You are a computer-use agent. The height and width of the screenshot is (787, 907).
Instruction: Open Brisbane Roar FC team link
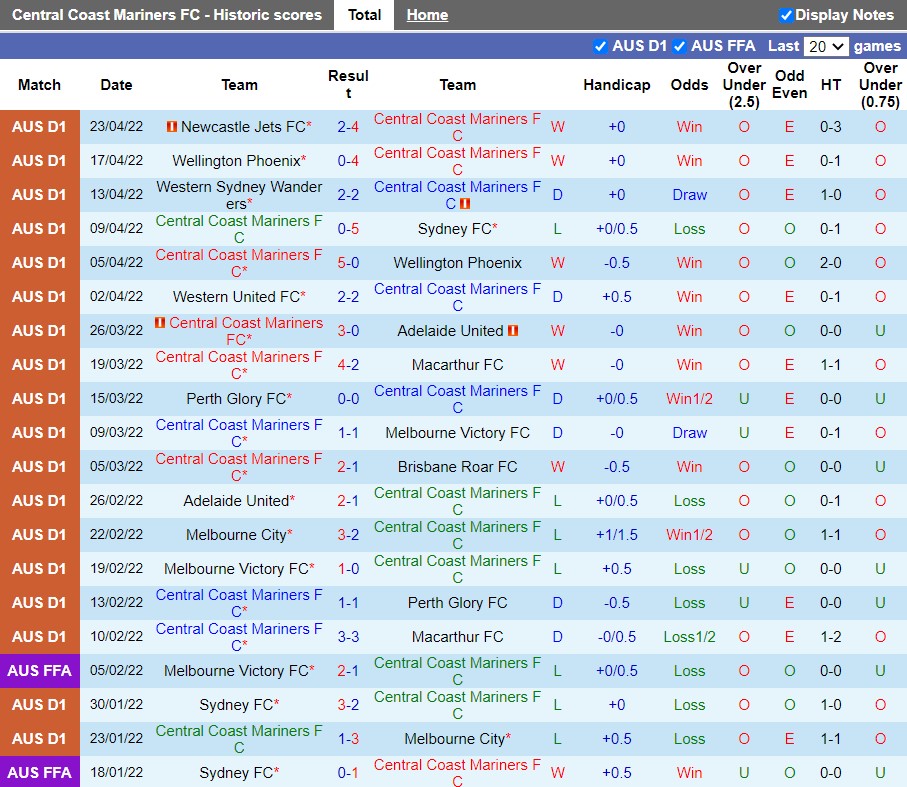pos(457,467)
